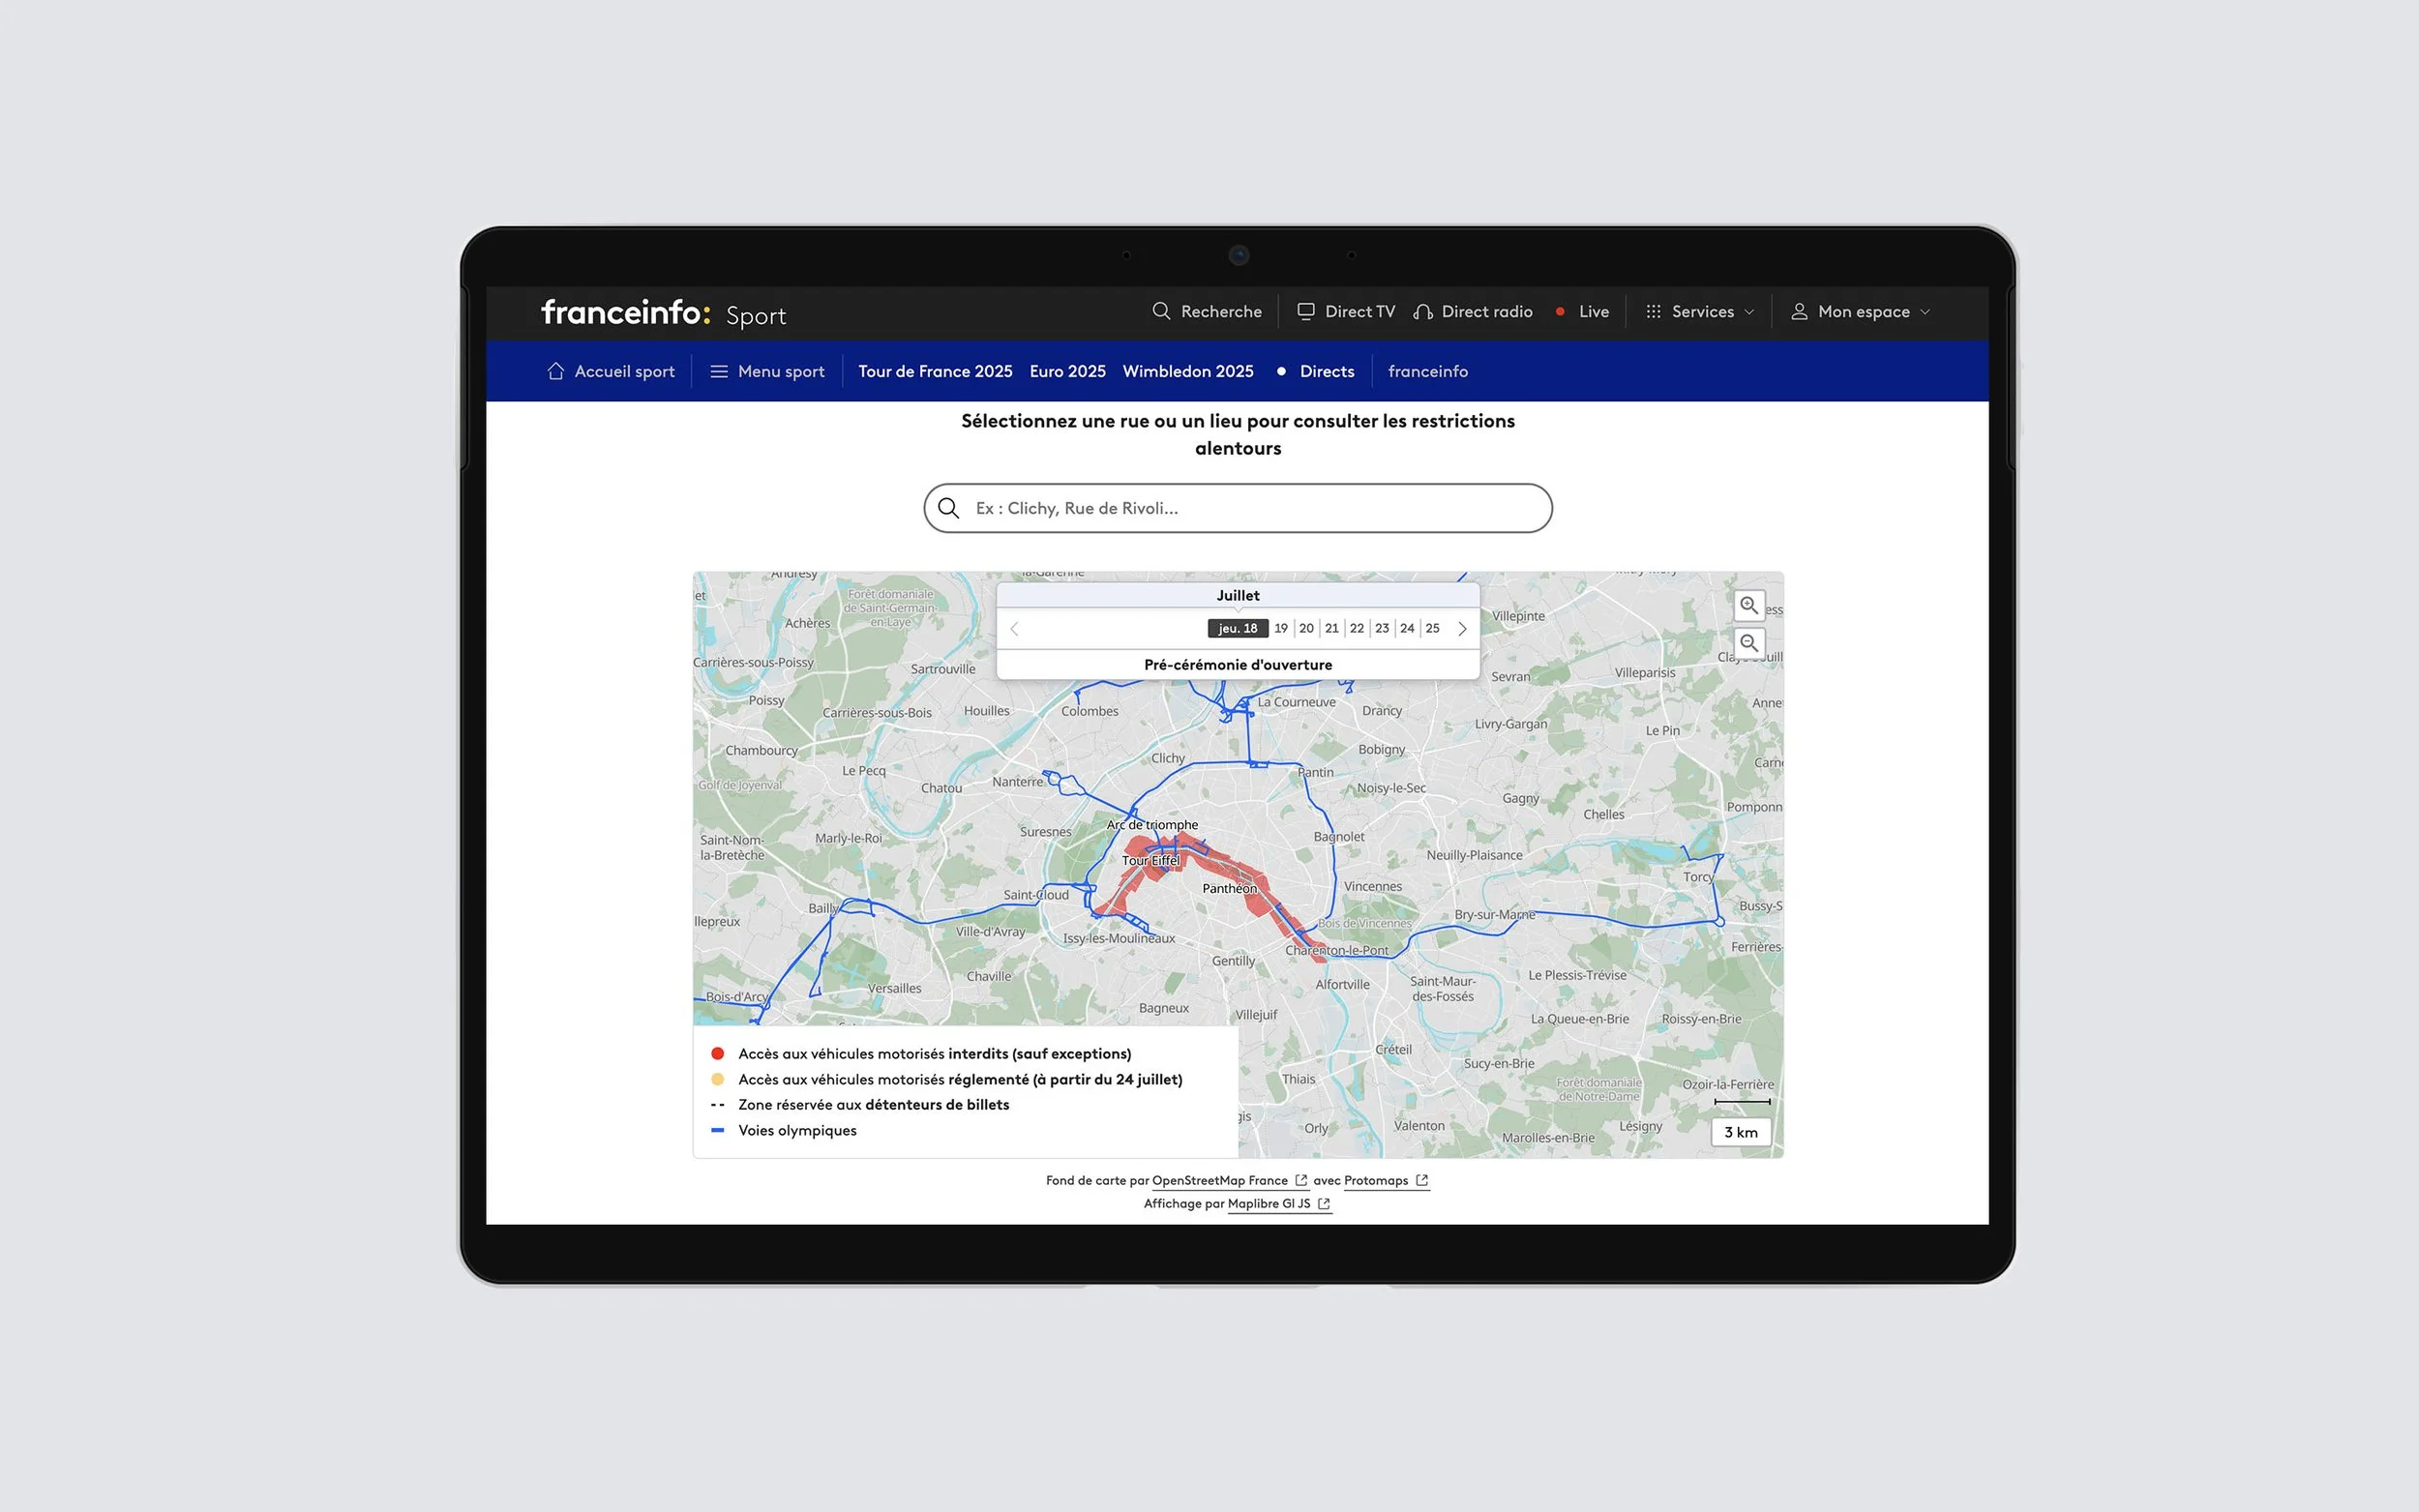Open Tour de France 2025 menu item

click(935, 371)
